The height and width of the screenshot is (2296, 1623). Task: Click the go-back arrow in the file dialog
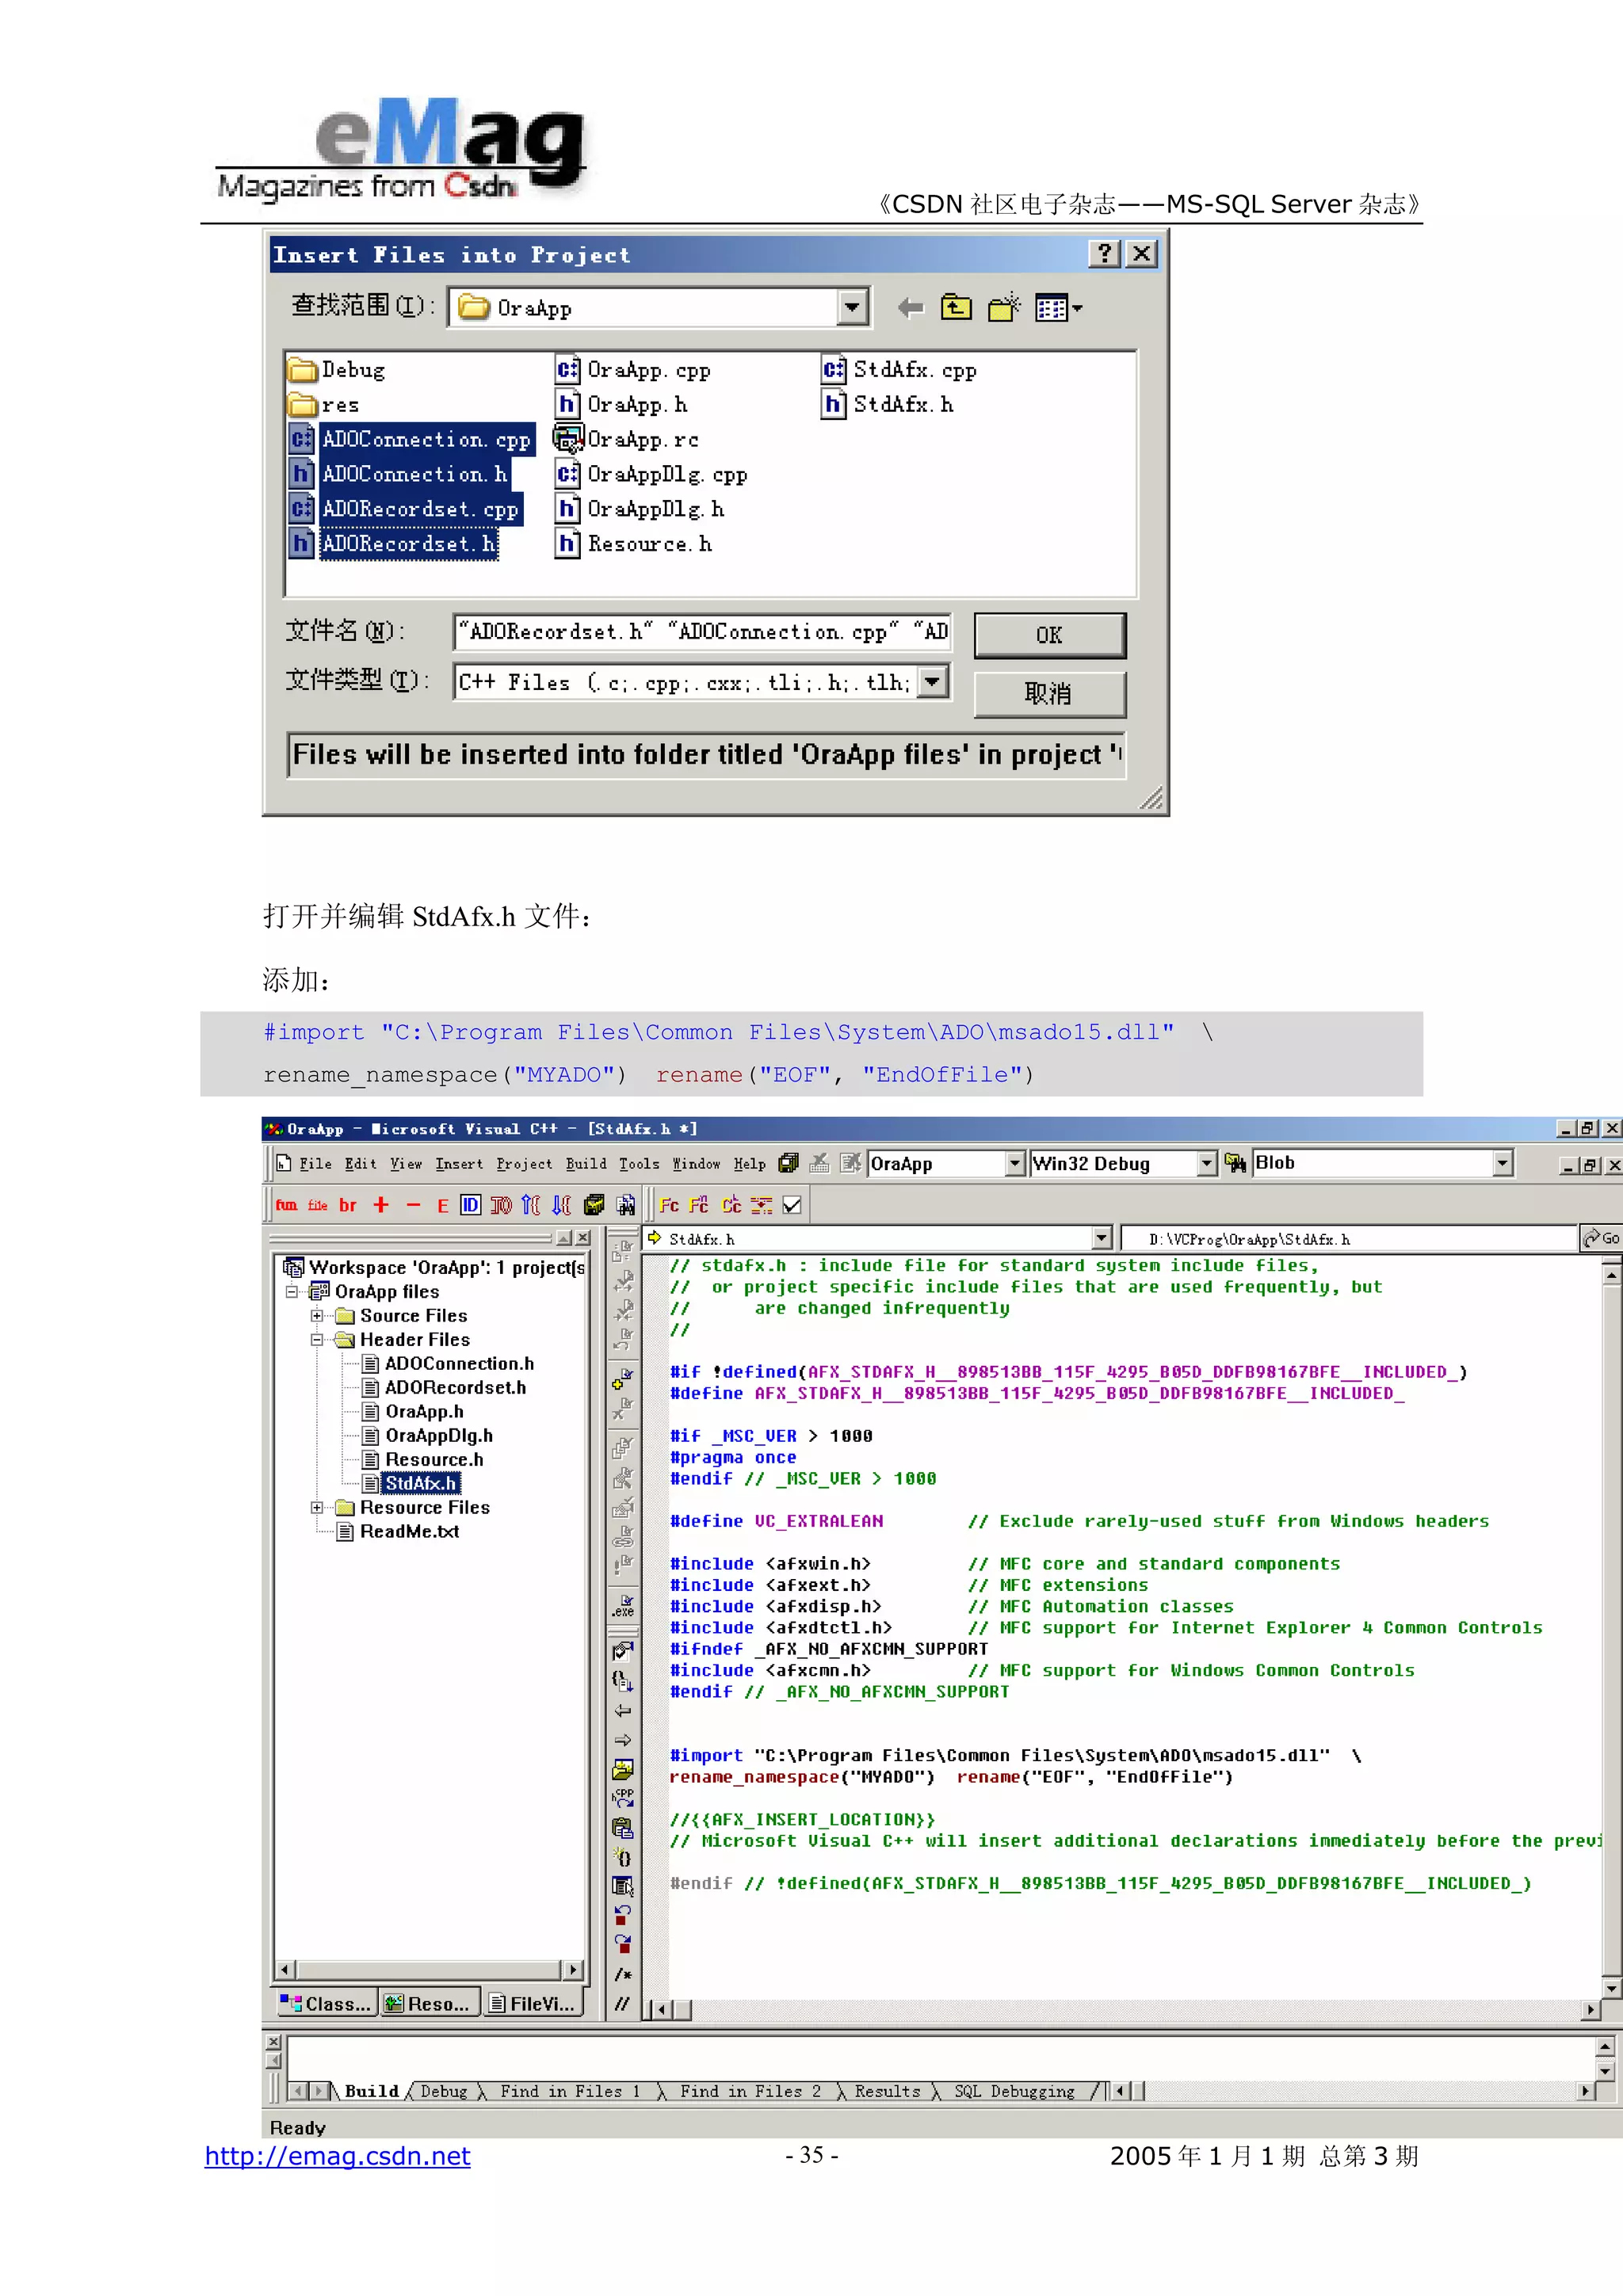point(910,308)
